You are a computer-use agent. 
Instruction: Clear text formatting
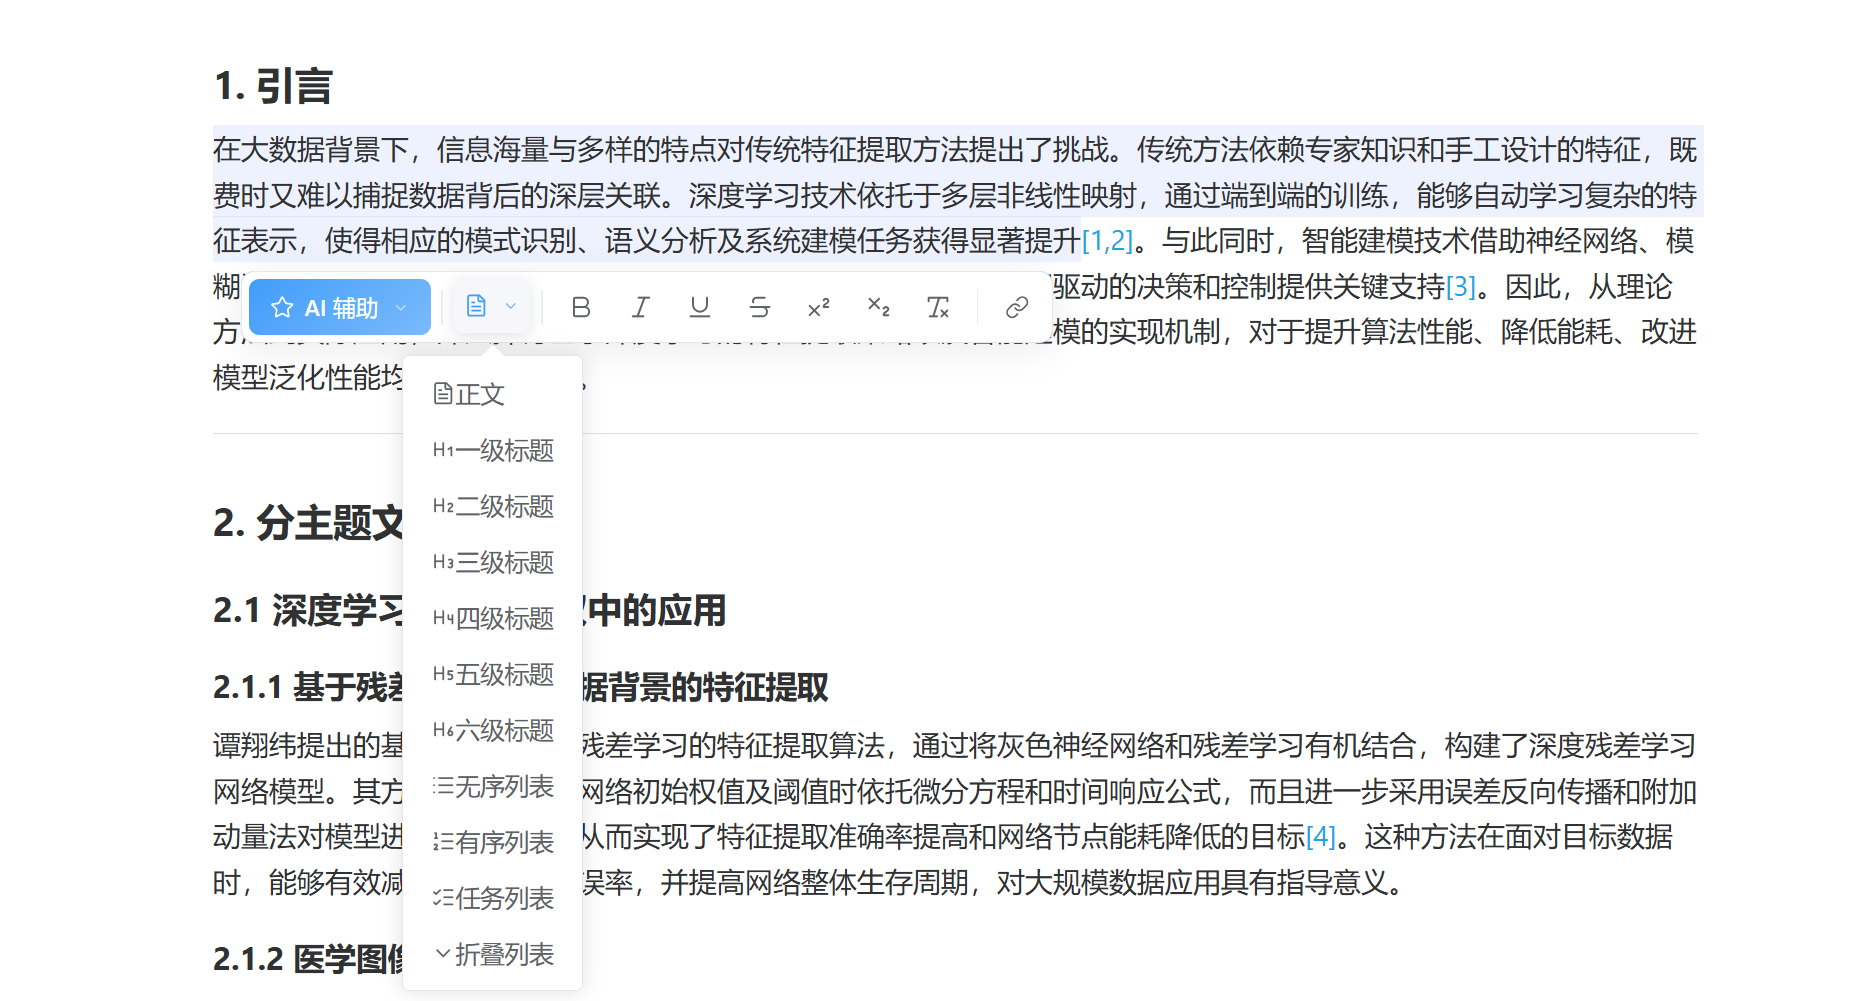[938, 307]
